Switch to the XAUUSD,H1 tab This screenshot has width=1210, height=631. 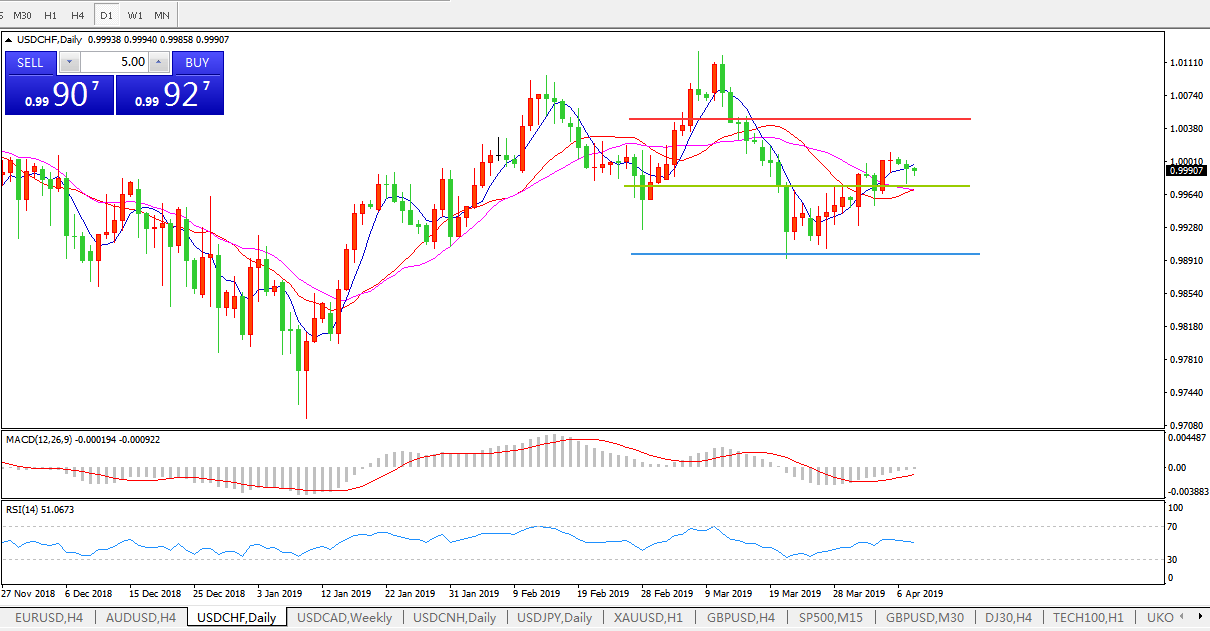click(648, 618)
